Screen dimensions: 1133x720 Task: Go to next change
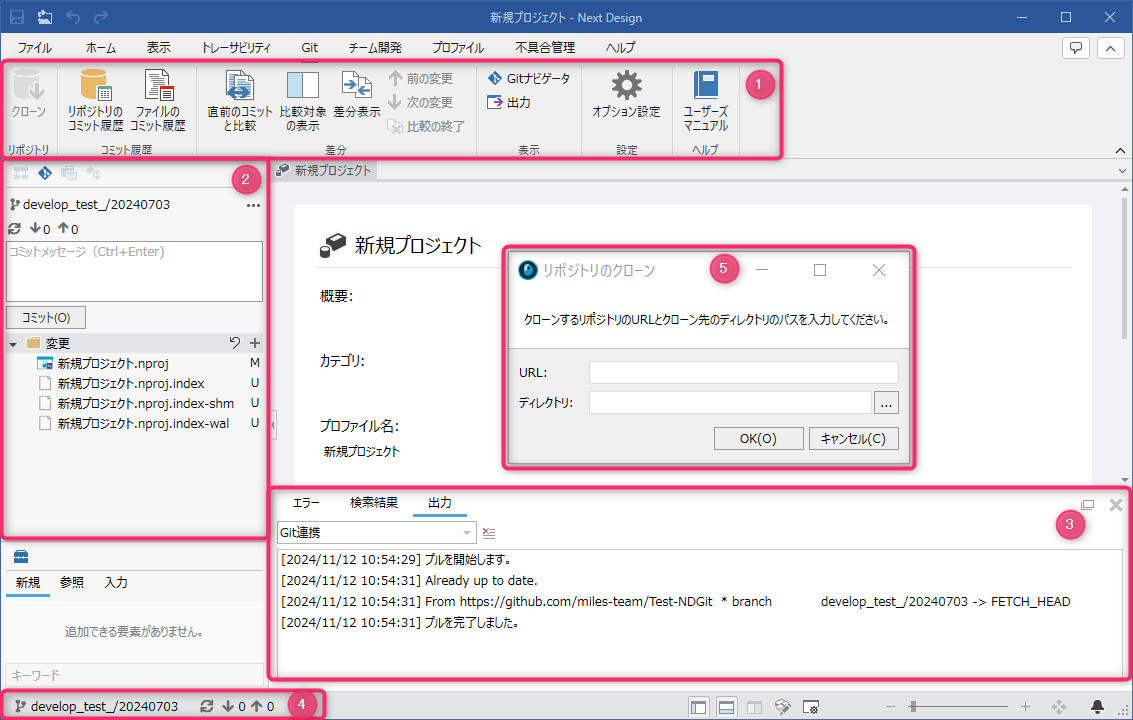(x=421, y=102)
